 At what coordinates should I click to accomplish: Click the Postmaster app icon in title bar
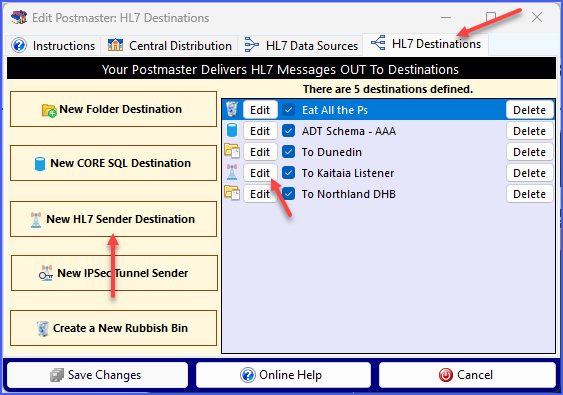click(19, 17)
